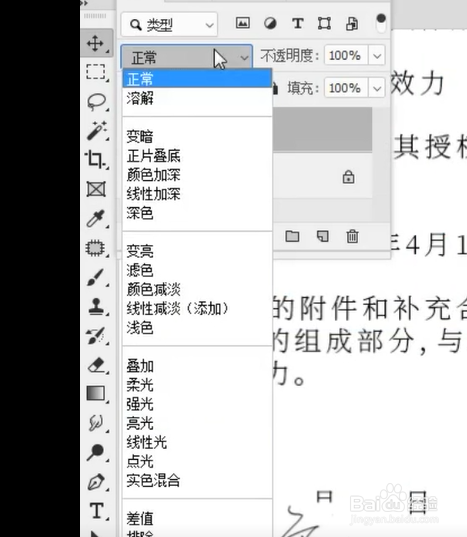Select the History Brush tool

pos(96,336)
